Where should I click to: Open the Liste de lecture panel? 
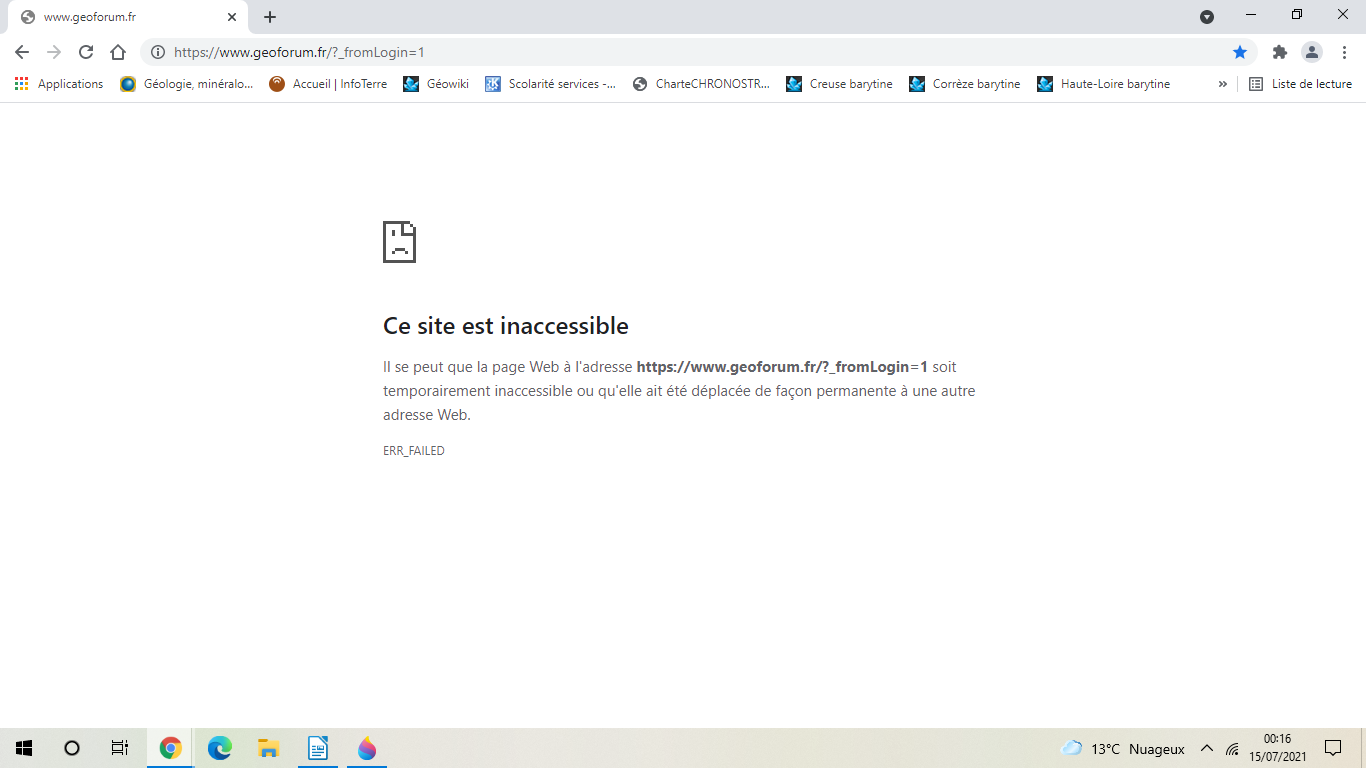tap(1301, 84)
